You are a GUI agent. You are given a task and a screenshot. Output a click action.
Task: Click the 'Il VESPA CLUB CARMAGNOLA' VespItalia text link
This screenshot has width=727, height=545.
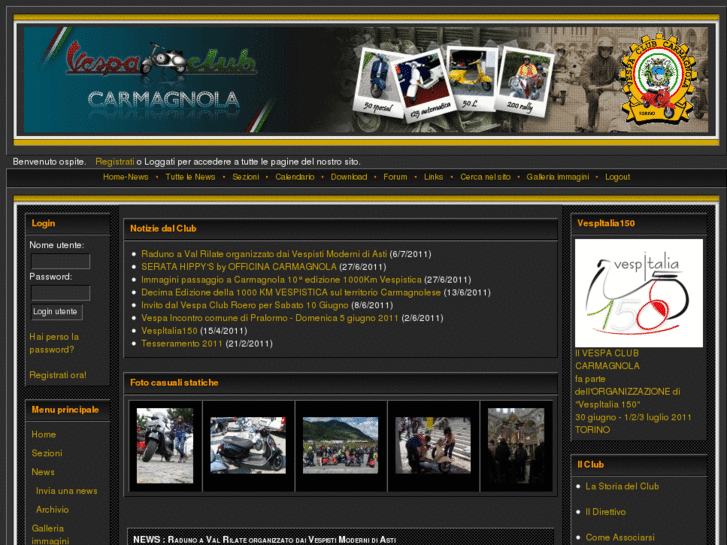(633, 391)
